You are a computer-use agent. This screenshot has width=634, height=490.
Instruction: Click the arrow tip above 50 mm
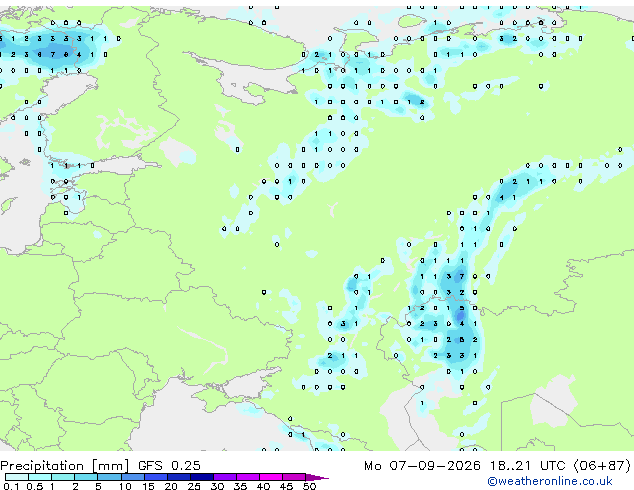coord(317,477)
